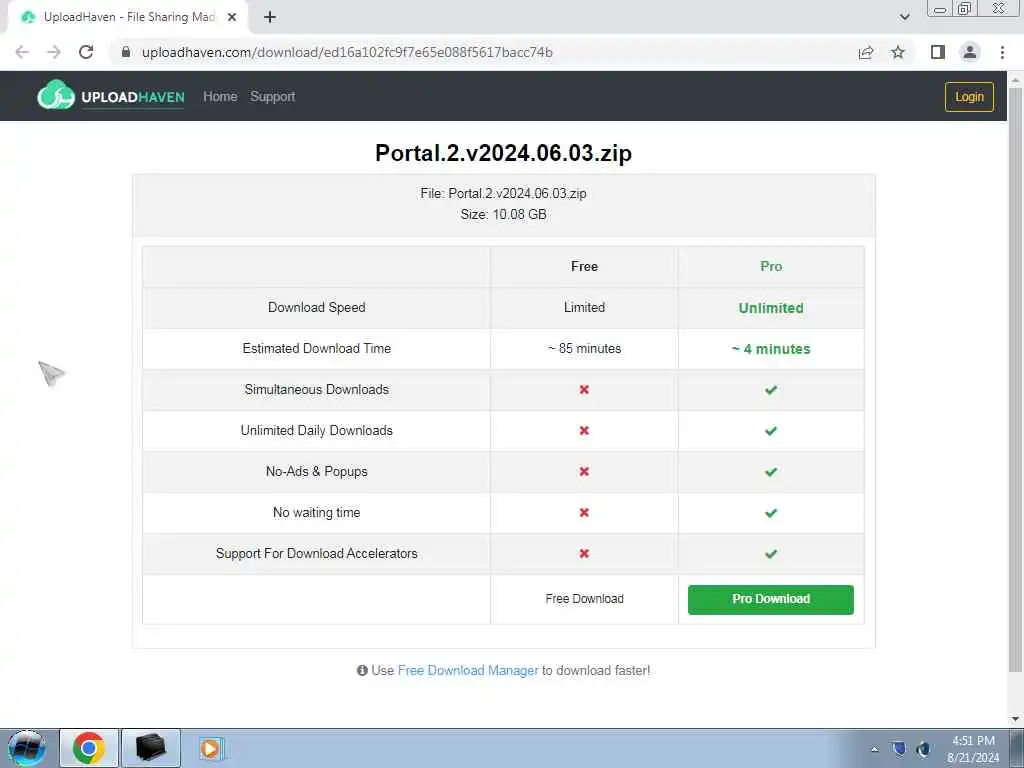Screen dimensions: 1024x768
Task: Open the Support navigation link
Action: point(272,97)
